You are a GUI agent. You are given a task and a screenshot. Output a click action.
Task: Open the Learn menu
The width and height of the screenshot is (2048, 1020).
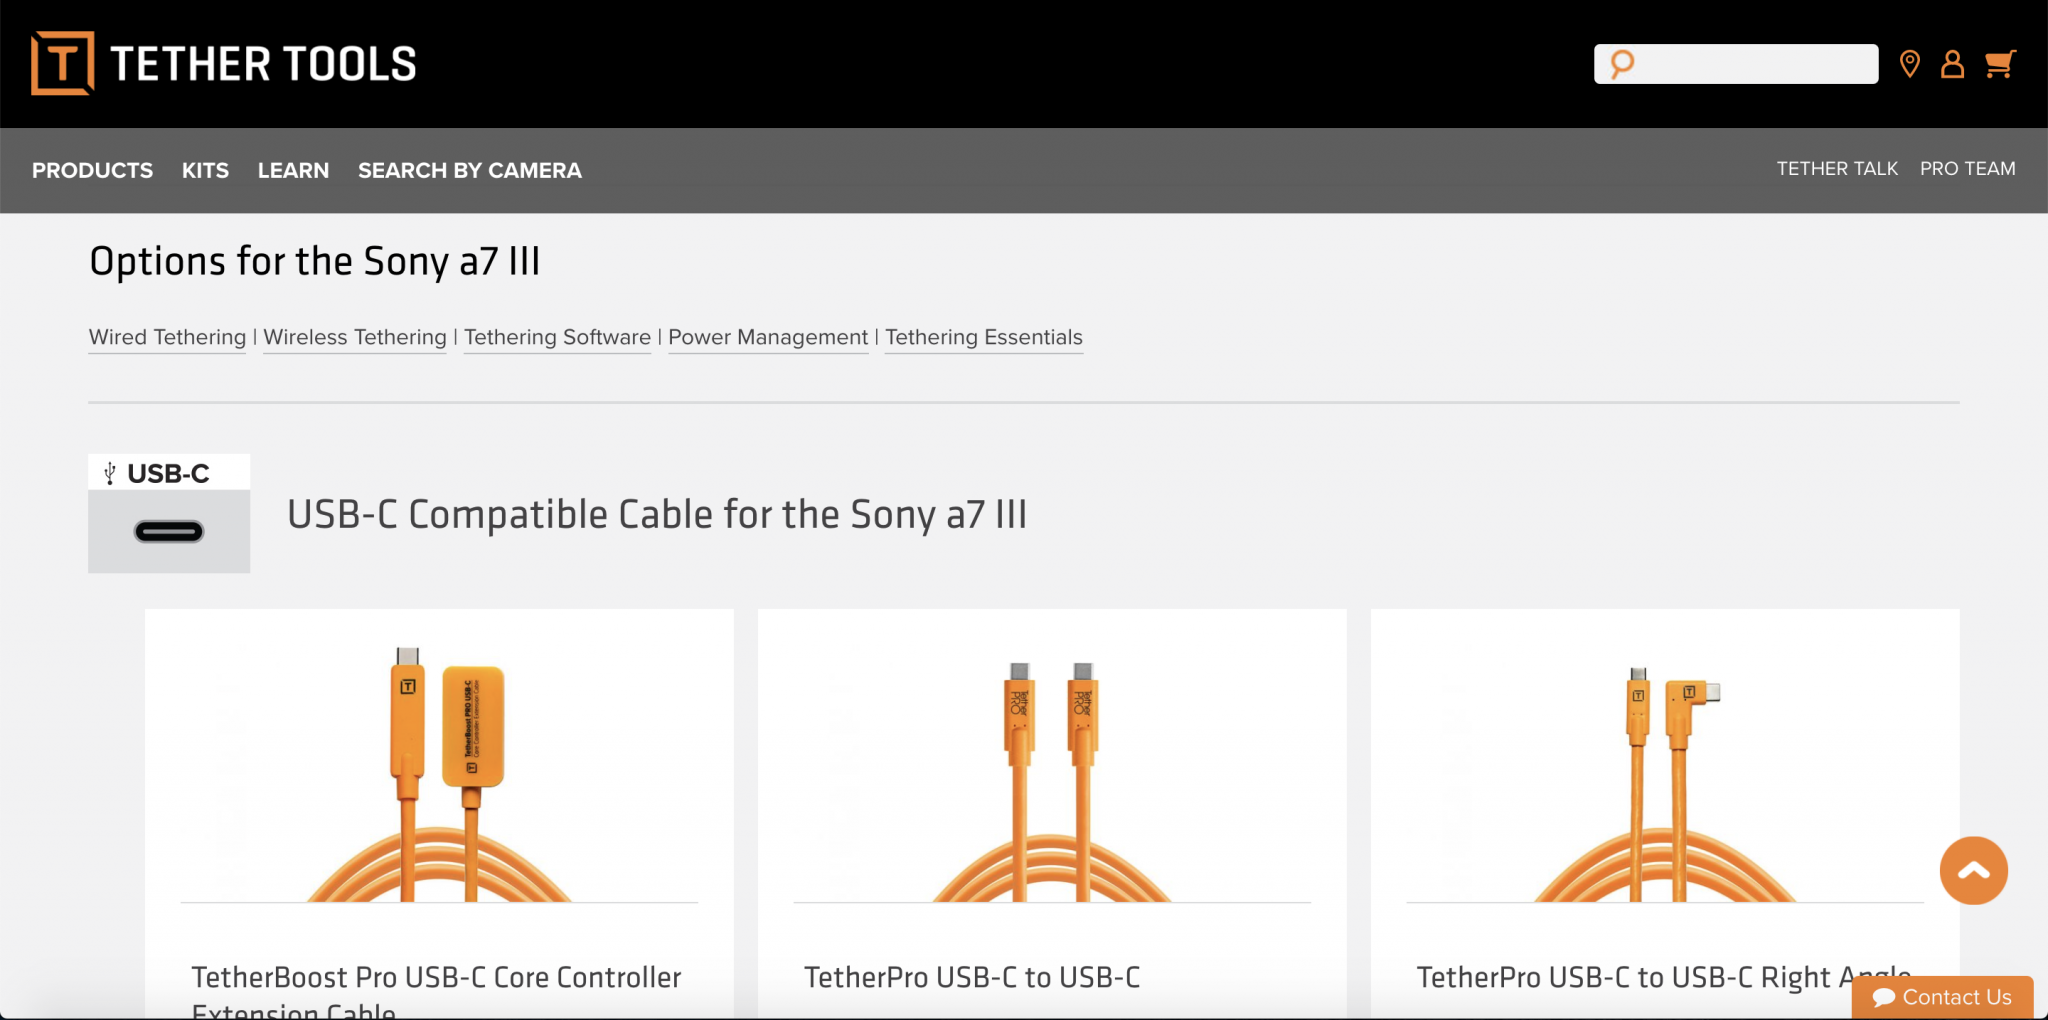tap(293, 170)
